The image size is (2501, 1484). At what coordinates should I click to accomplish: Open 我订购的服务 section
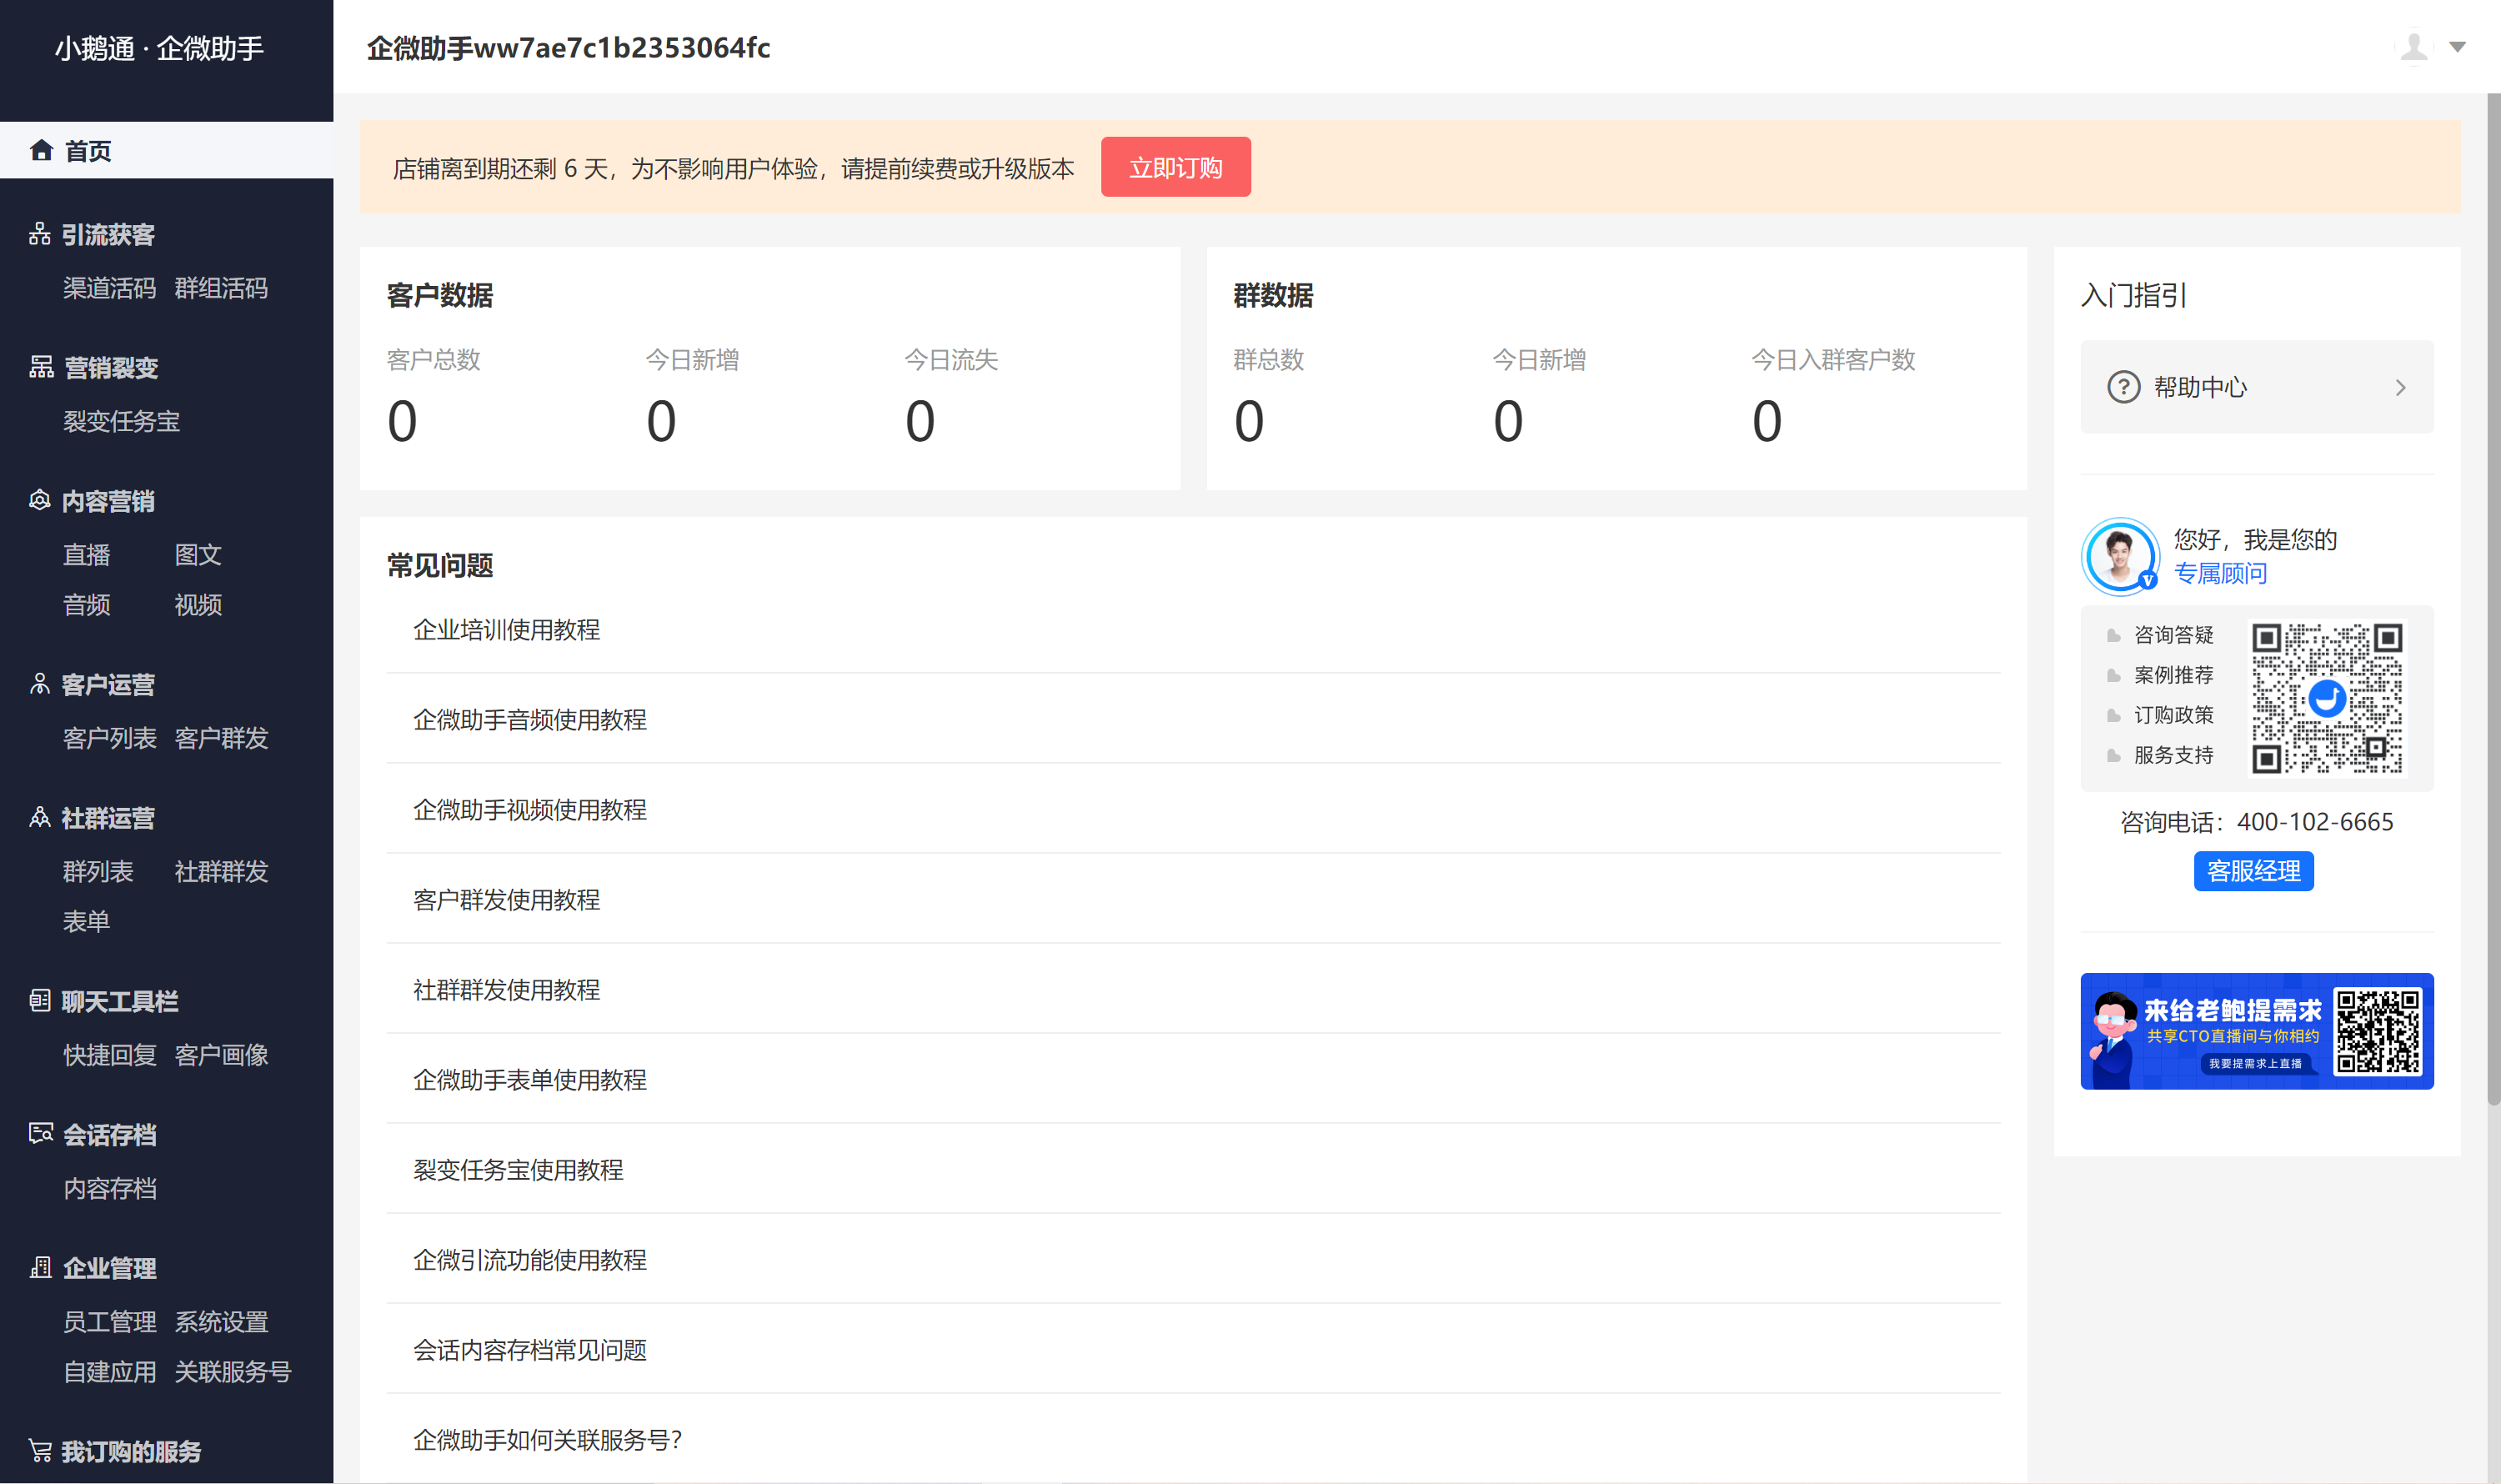pyautogui.click(x=131, y=1451)
